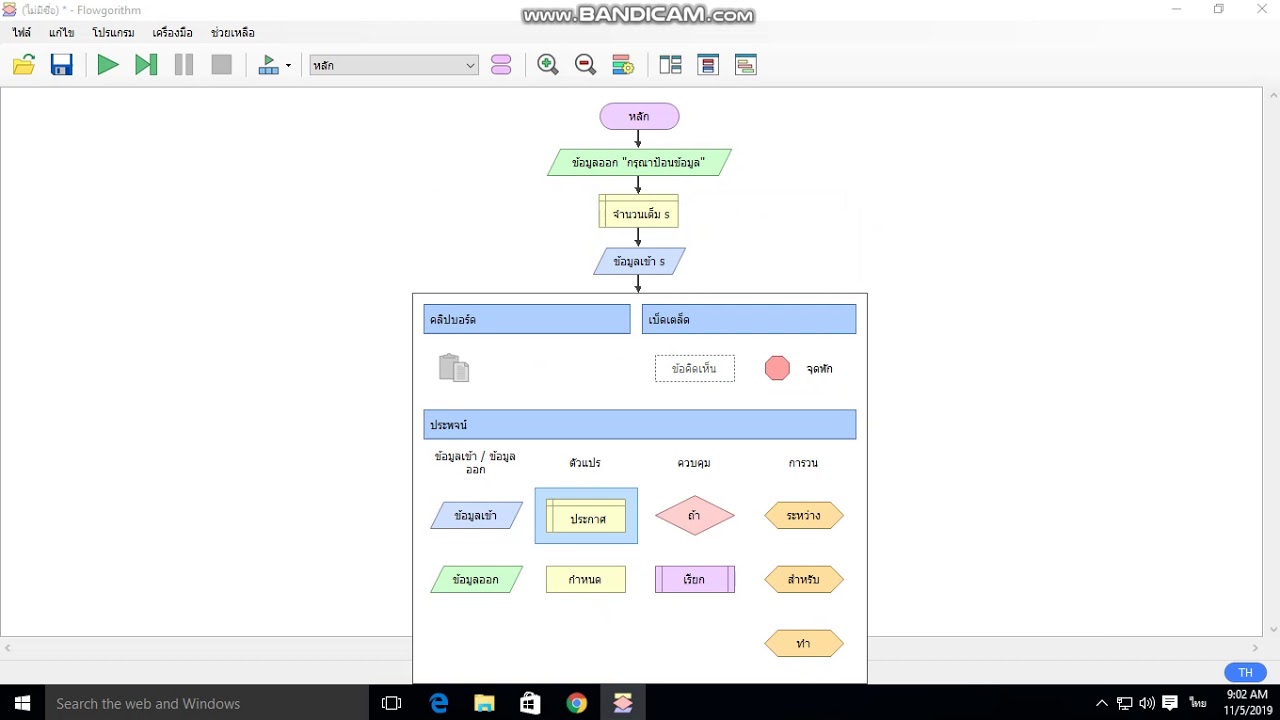1280x720 pixels.
Task: Select the ข้อมูลออก output shape in flowchart
Action: pos(639,162)
